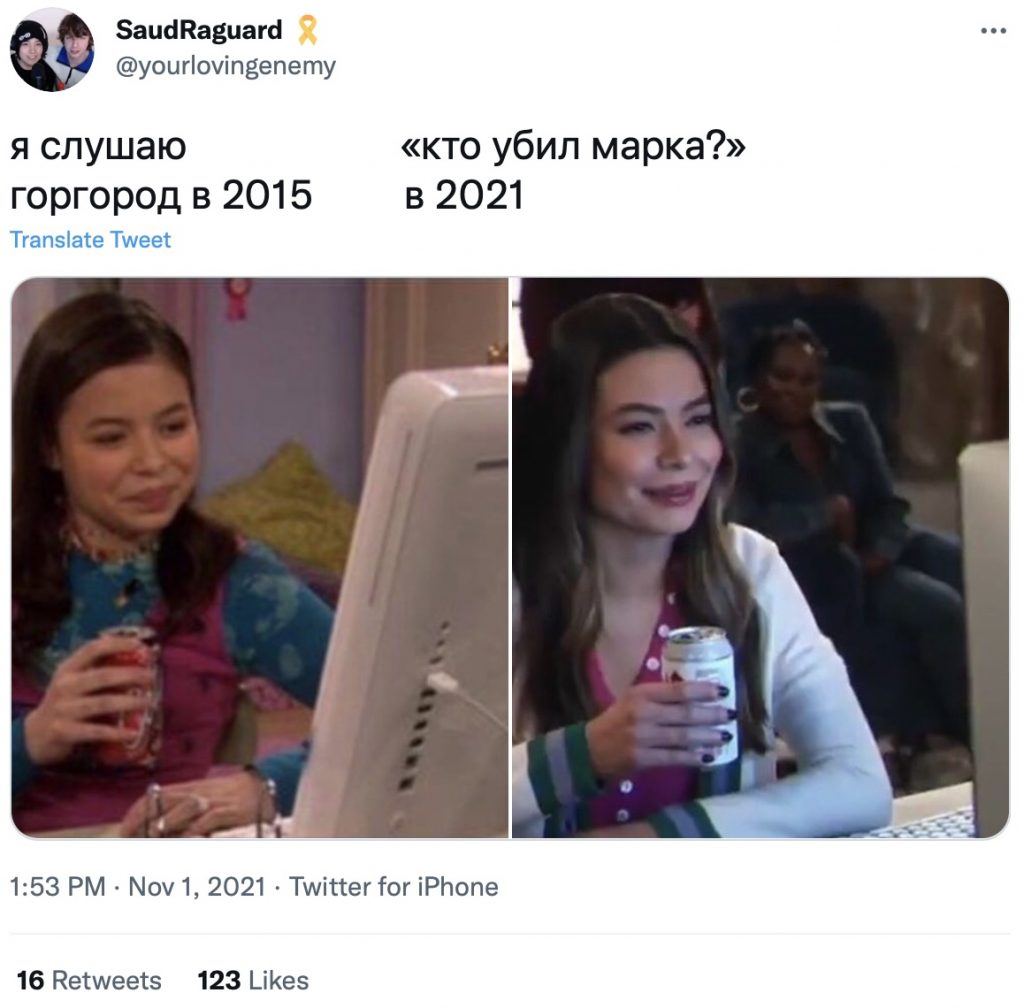Click the yellow ribbon badge icon
Screen dimensions: 1024x1008
click(x=308, y=30)
